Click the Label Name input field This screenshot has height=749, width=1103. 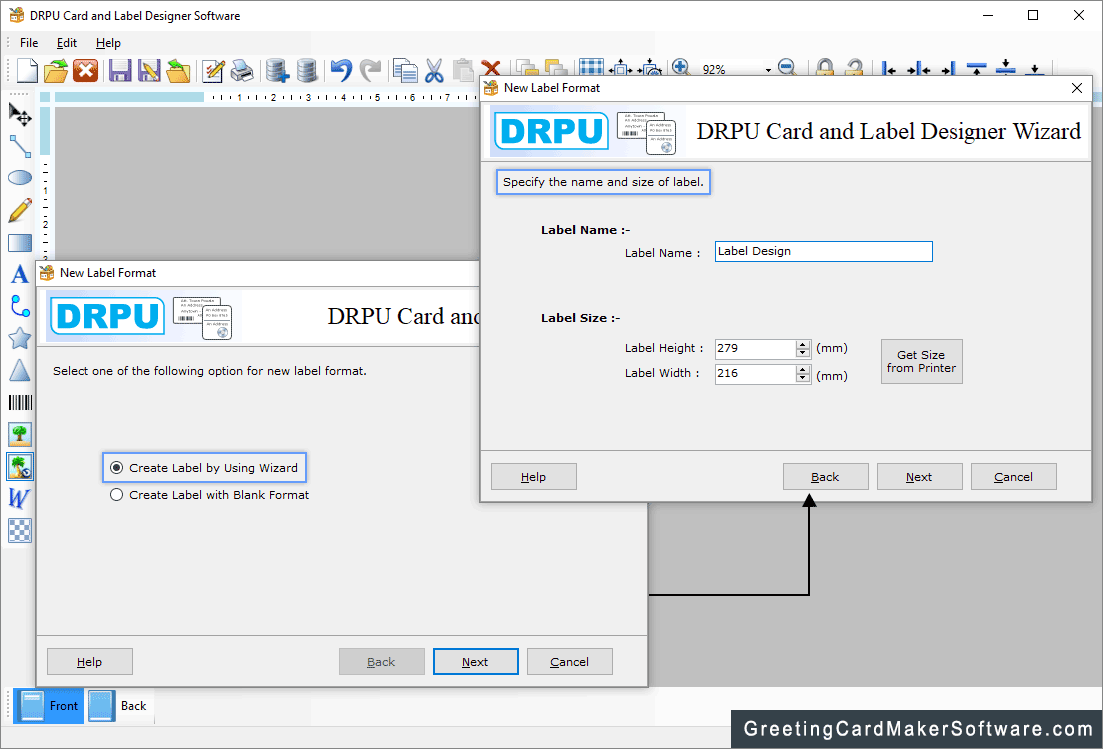pos(824,252)
